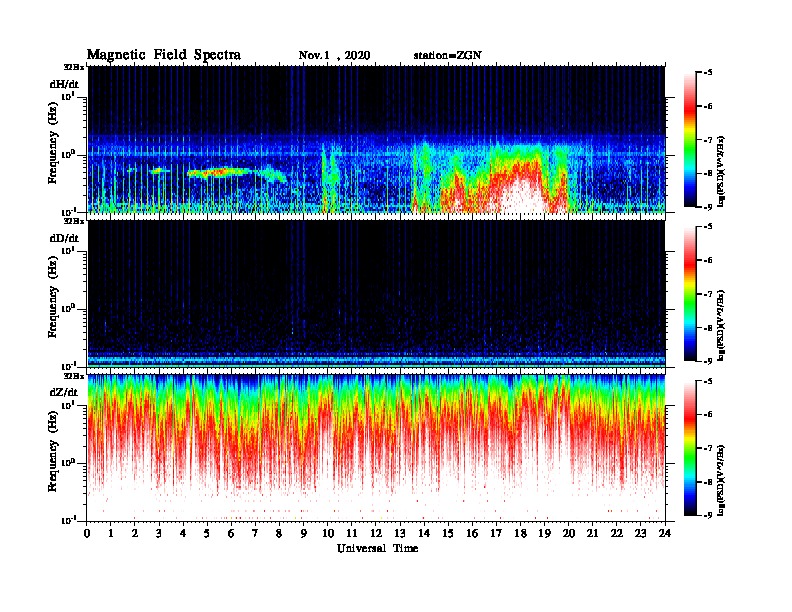This screenshot has width=792, height=612.
Task: Click hour tick label "13" on time axis
Action: [x=400, y=533]
